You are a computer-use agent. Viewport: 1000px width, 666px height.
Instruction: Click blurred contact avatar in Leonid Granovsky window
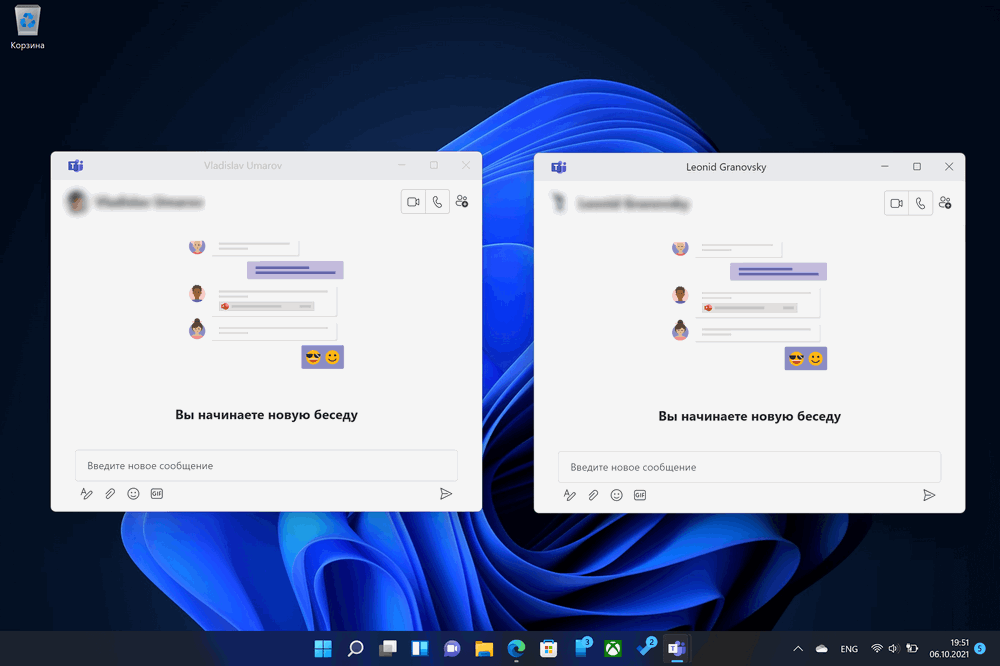click(559, 204)
